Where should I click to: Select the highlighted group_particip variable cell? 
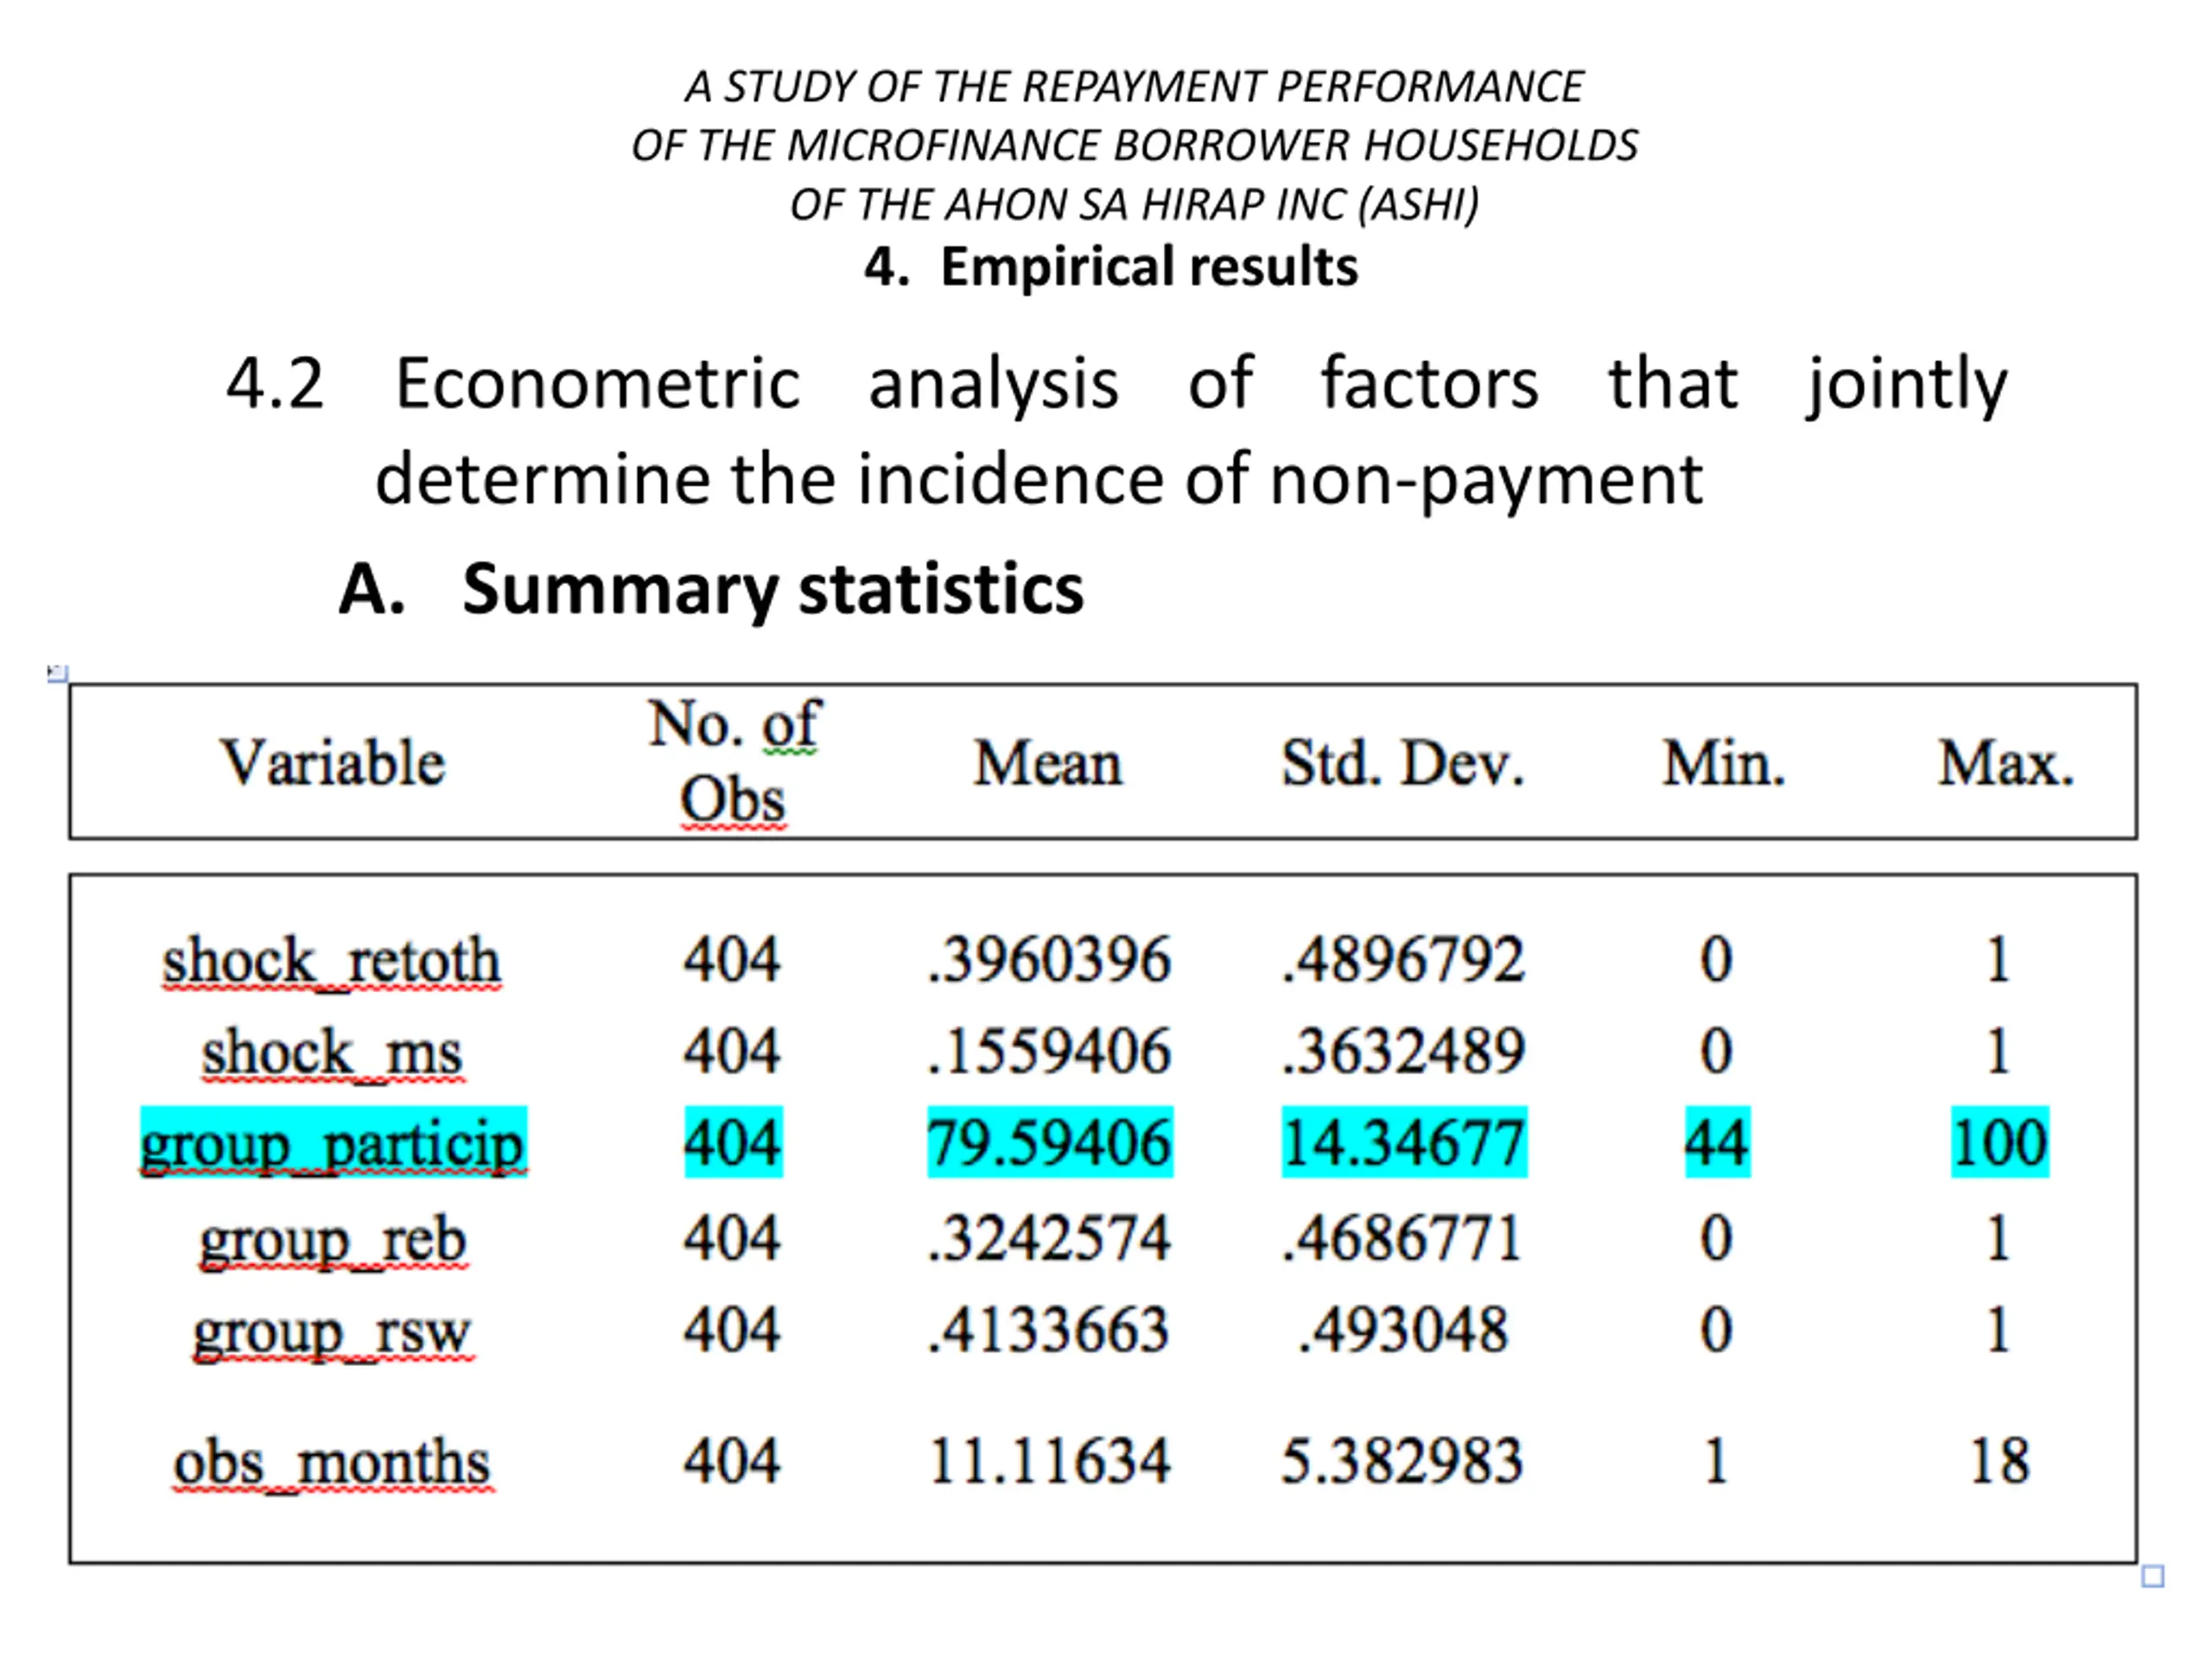pos(333,1142)
